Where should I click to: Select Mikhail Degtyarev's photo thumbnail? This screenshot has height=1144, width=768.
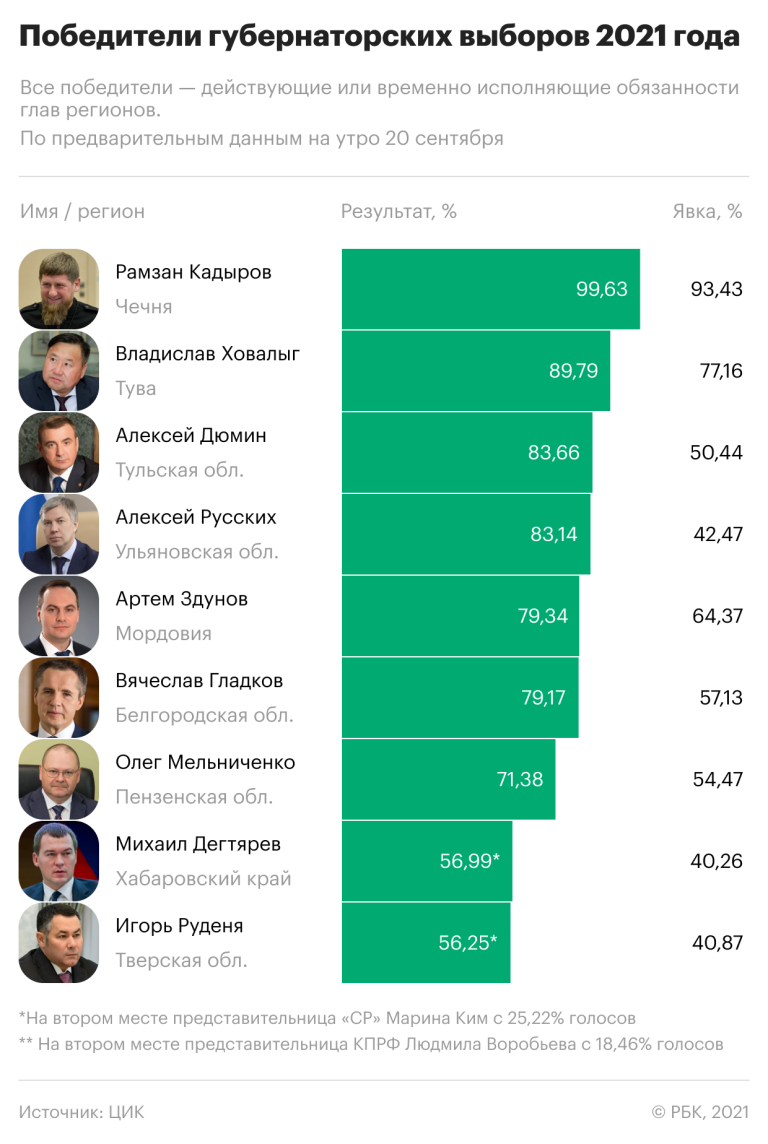[58, 861]
